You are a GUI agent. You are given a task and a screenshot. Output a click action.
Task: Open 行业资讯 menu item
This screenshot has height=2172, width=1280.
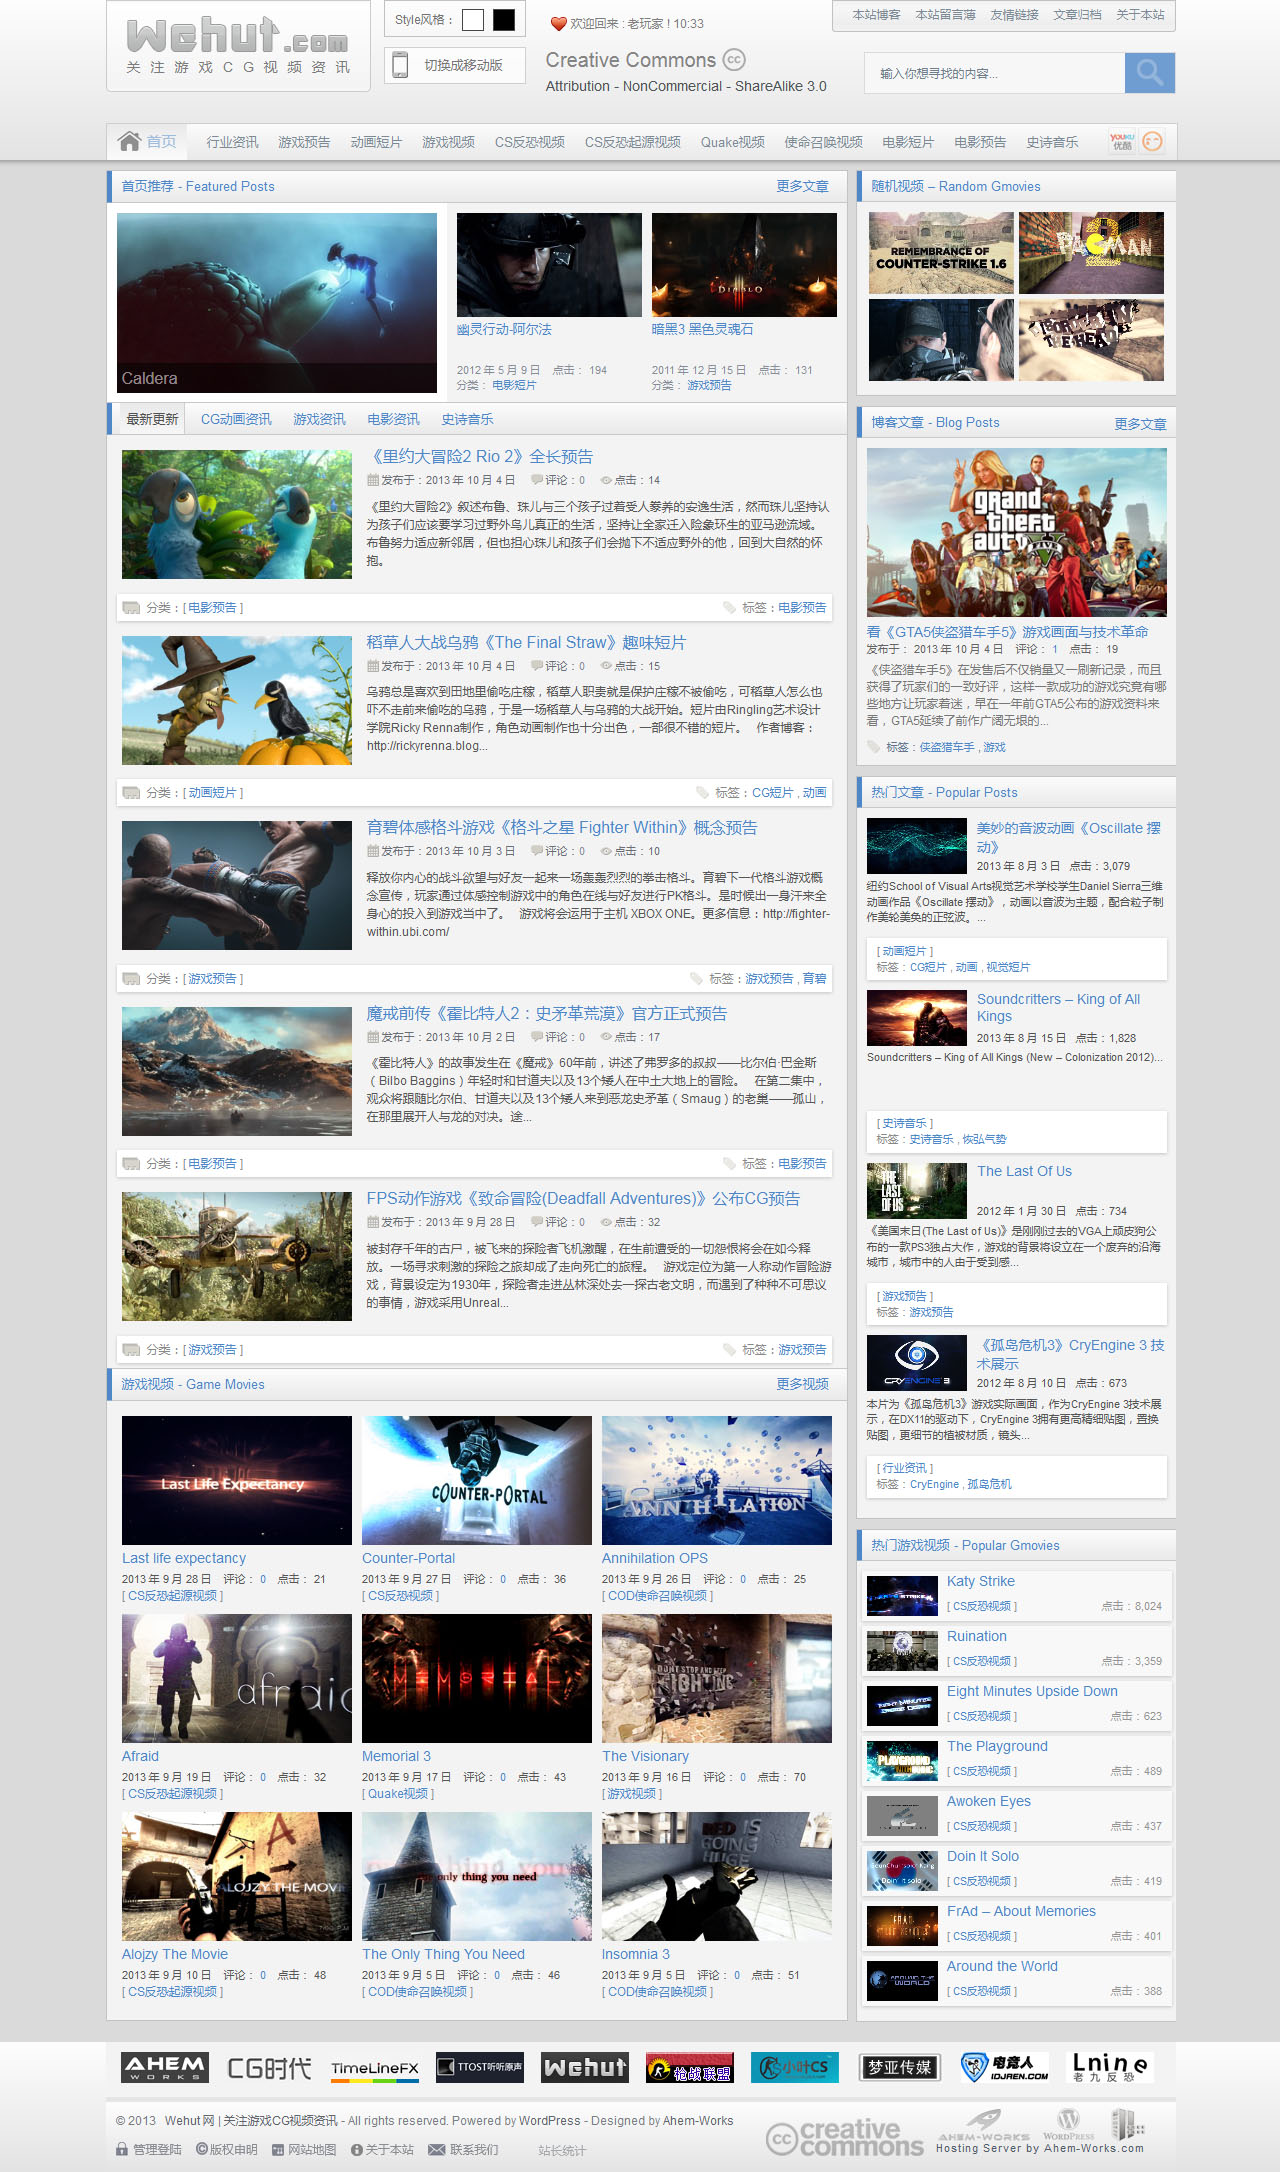coord(232,142)
